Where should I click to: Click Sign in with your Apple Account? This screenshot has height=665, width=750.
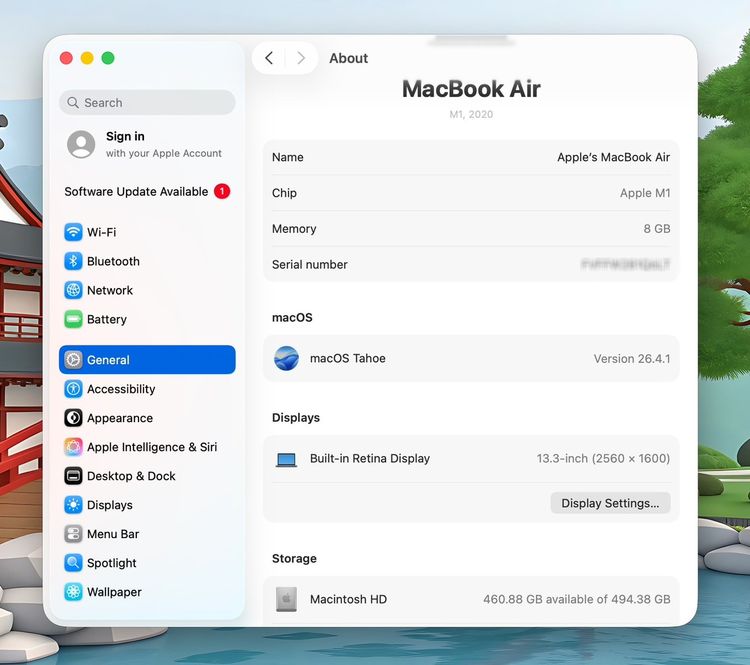(x=147, y=144)
